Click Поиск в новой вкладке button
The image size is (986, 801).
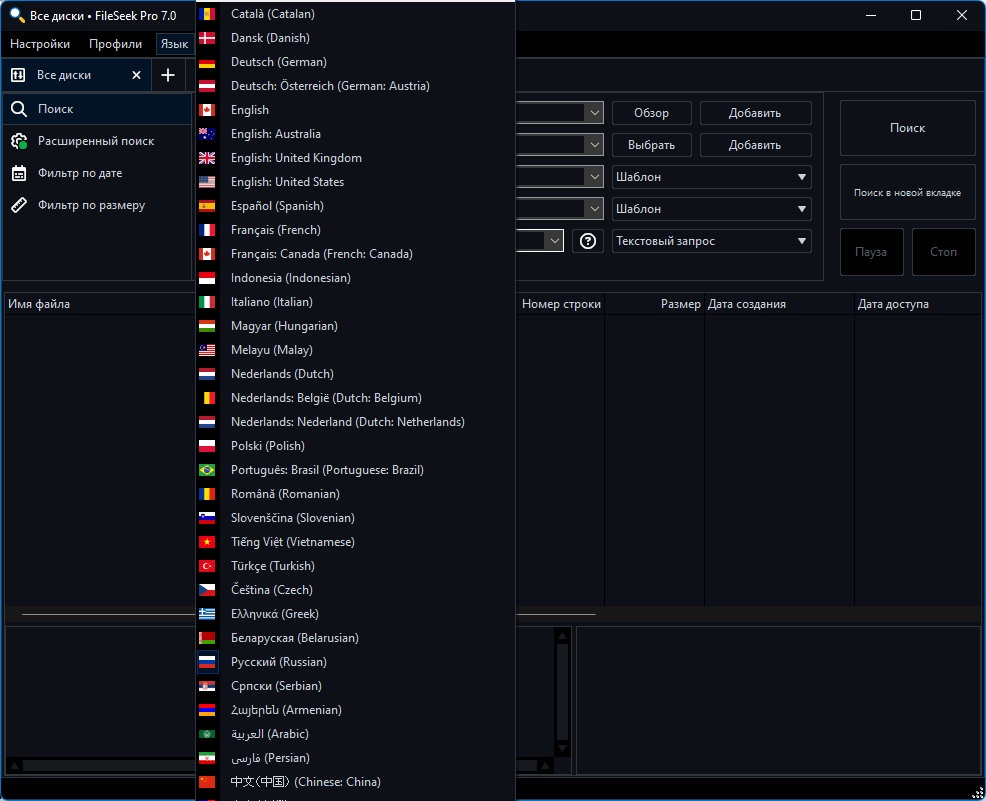point(907,192)
